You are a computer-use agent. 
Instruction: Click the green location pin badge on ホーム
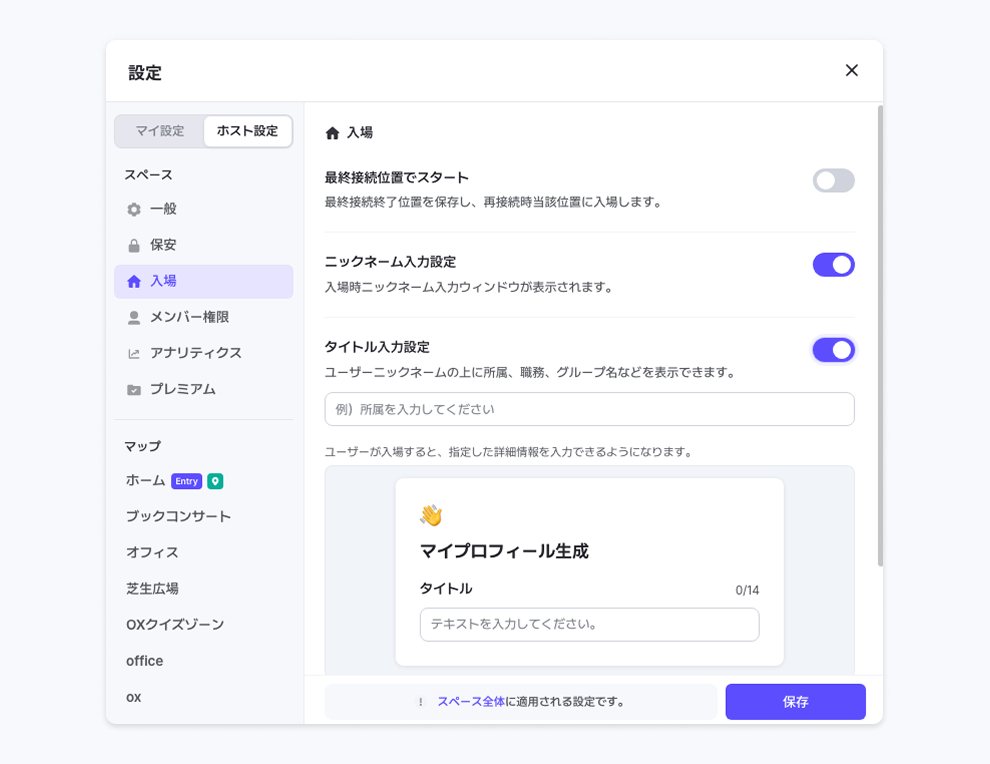click(215, 481)
